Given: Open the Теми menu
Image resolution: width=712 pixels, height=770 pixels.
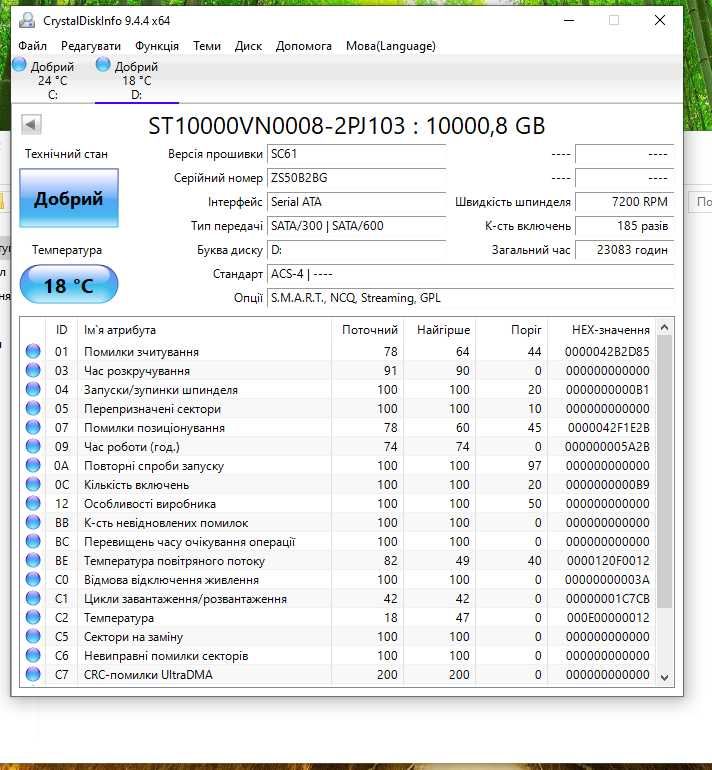Looking at the screenshot, I should click(207, 46).
